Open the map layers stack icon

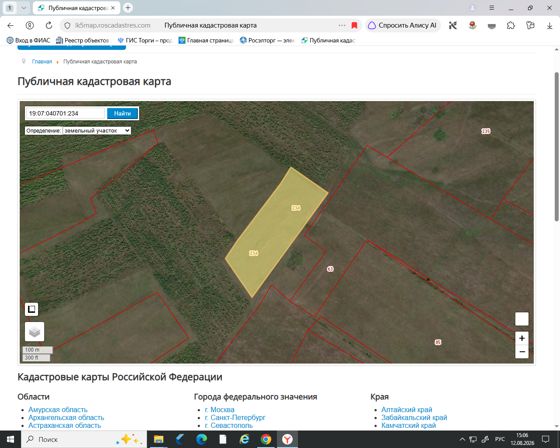(34, 332)
